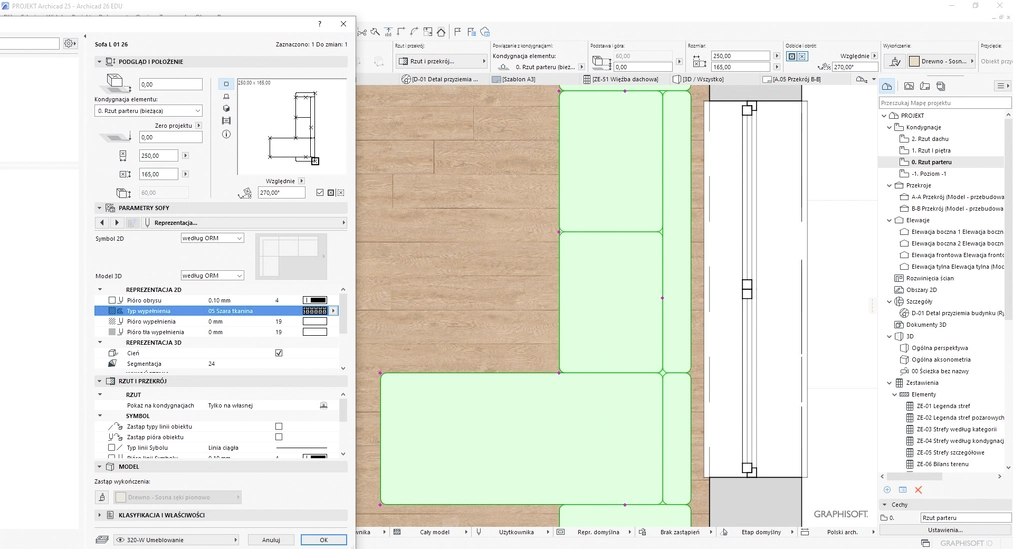Image resolution: width=1013 pixels, height=549 pixels.
Task: Click the Drewno - Sosn... finish button
Action: point(941,61)
